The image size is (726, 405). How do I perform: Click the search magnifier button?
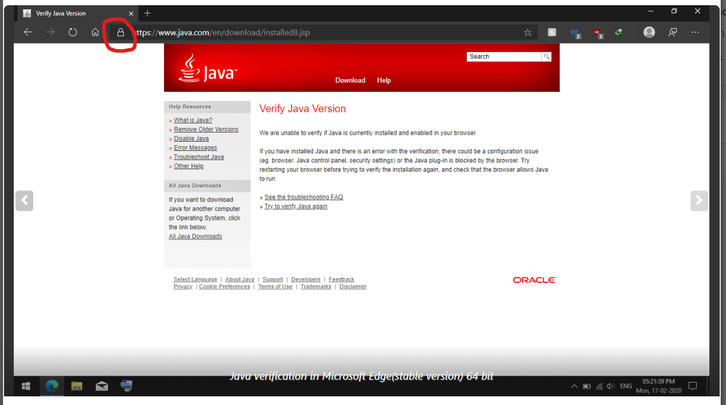(546, 56)
